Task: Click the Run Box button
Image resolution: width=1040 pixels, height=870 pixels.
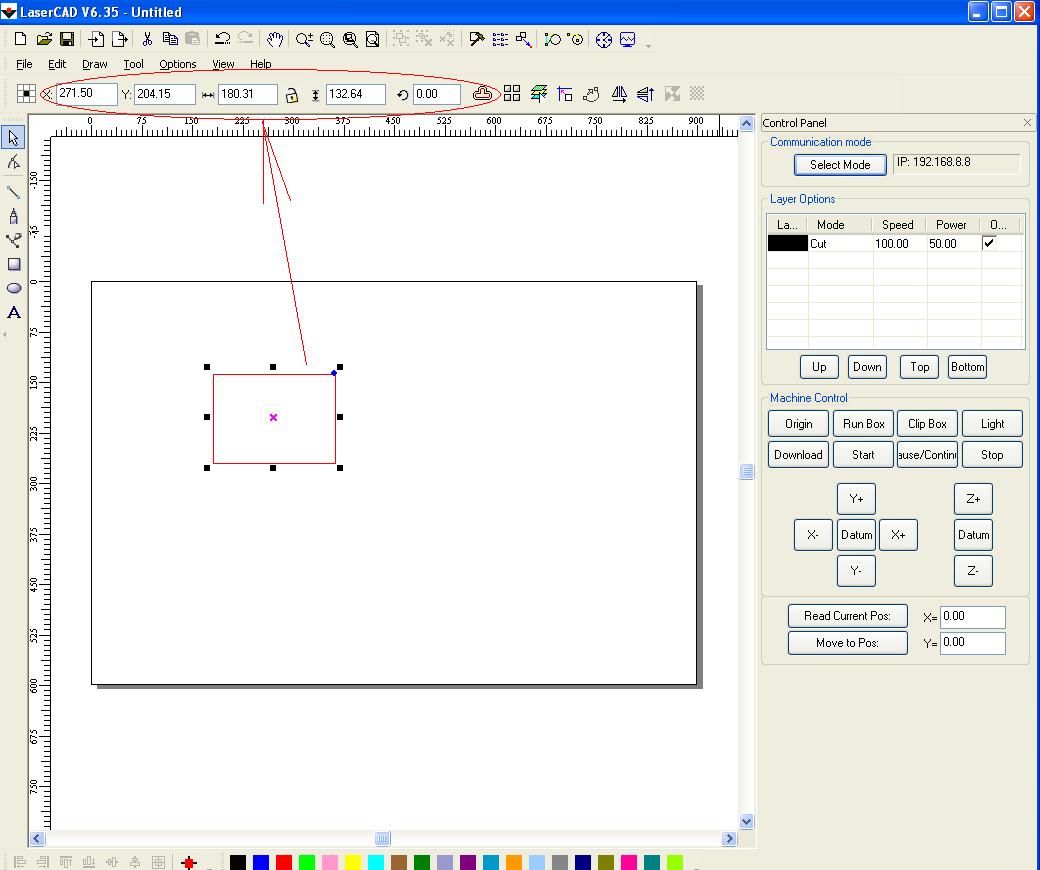Action: [863, 424]
